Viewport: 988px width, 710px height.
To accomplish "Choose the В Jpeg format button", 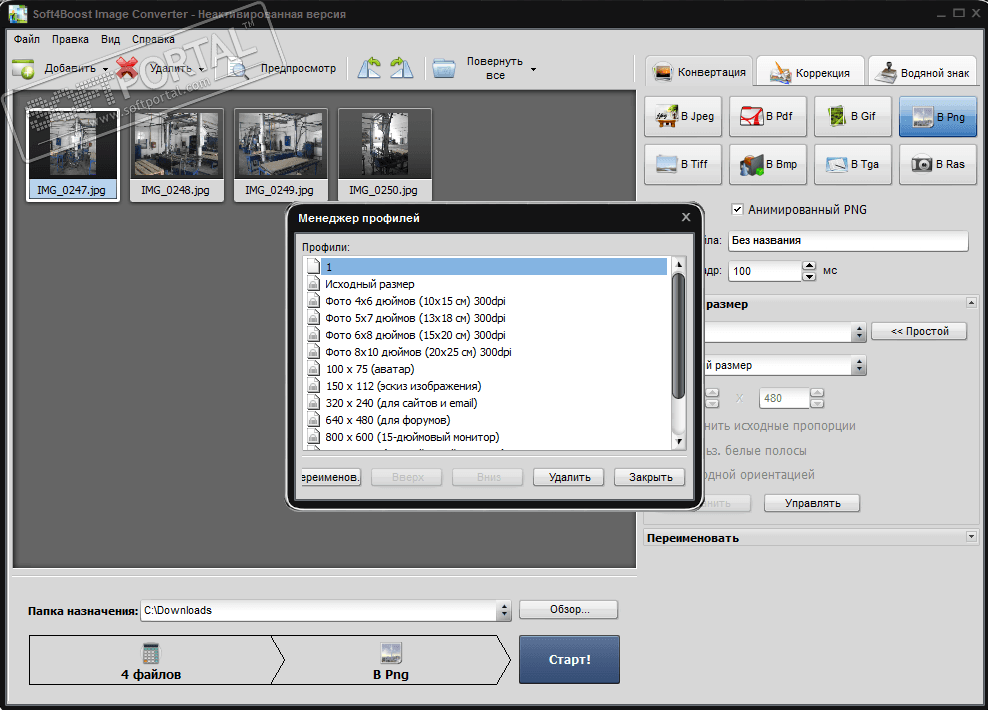I will [x=683, y=117].
